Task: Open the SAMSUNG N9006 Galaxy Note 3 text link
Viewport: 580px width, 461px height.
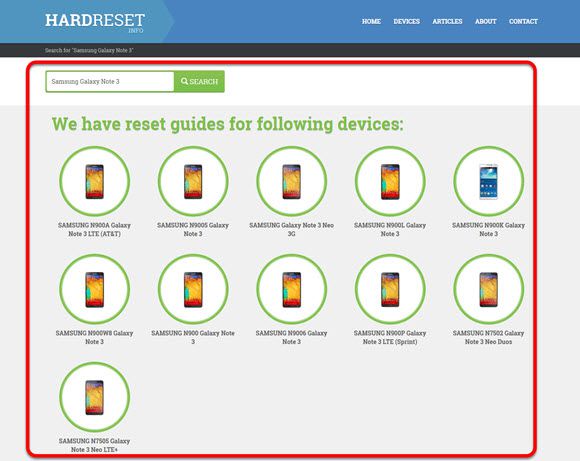Action: (291, 337)
